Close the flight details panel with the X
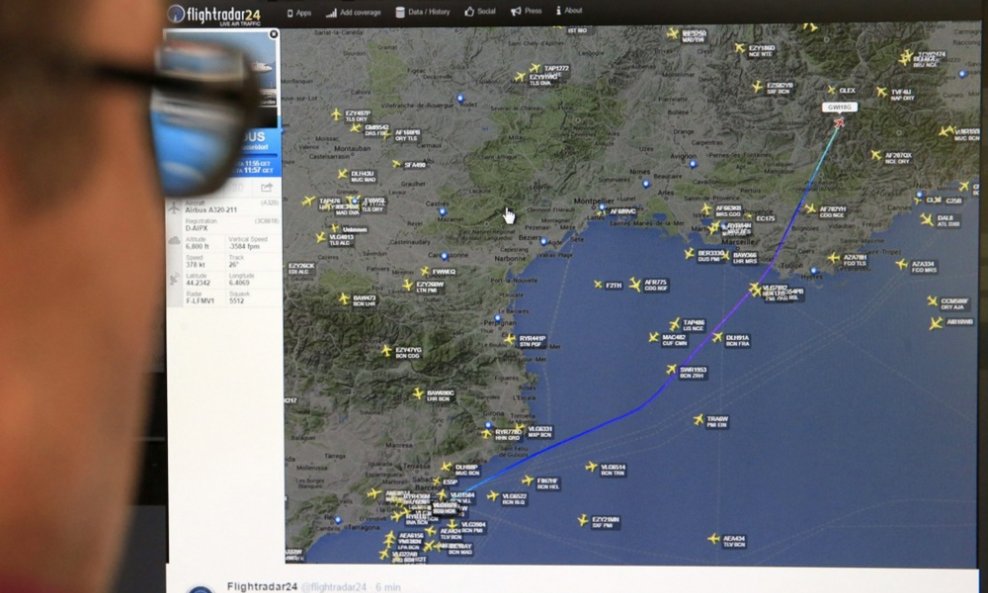Screen dimensions: 988x593 [x=272, y=35]
